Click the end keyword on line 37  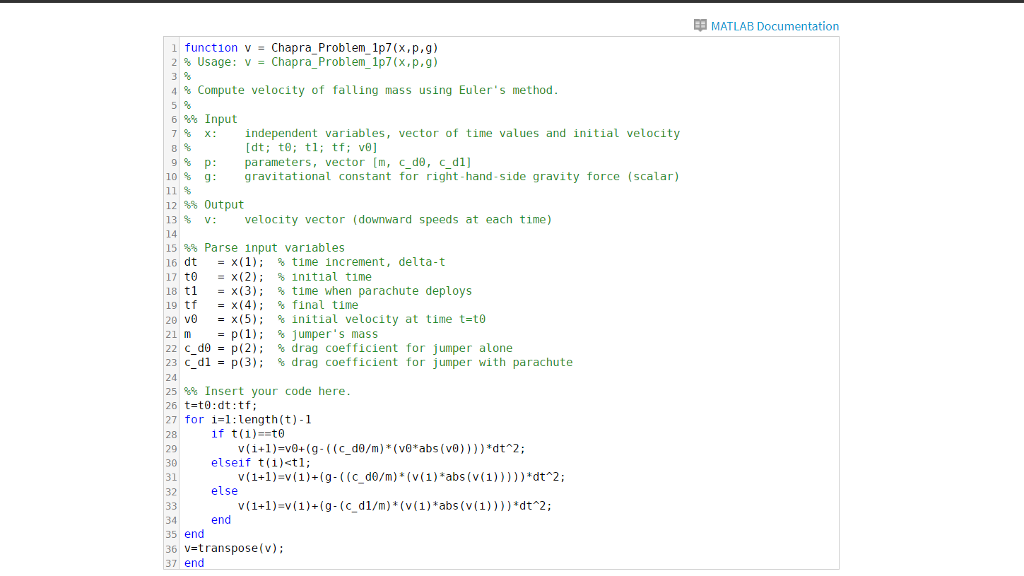193,562
